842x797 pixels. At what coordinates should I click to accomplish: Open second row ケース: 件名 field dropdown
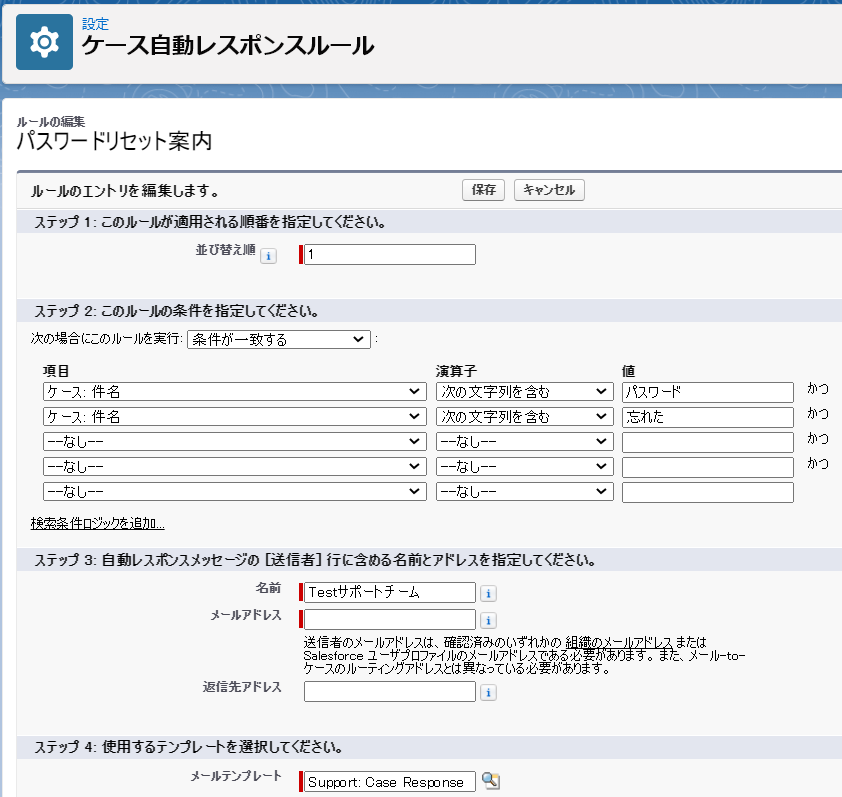(235, 416)
